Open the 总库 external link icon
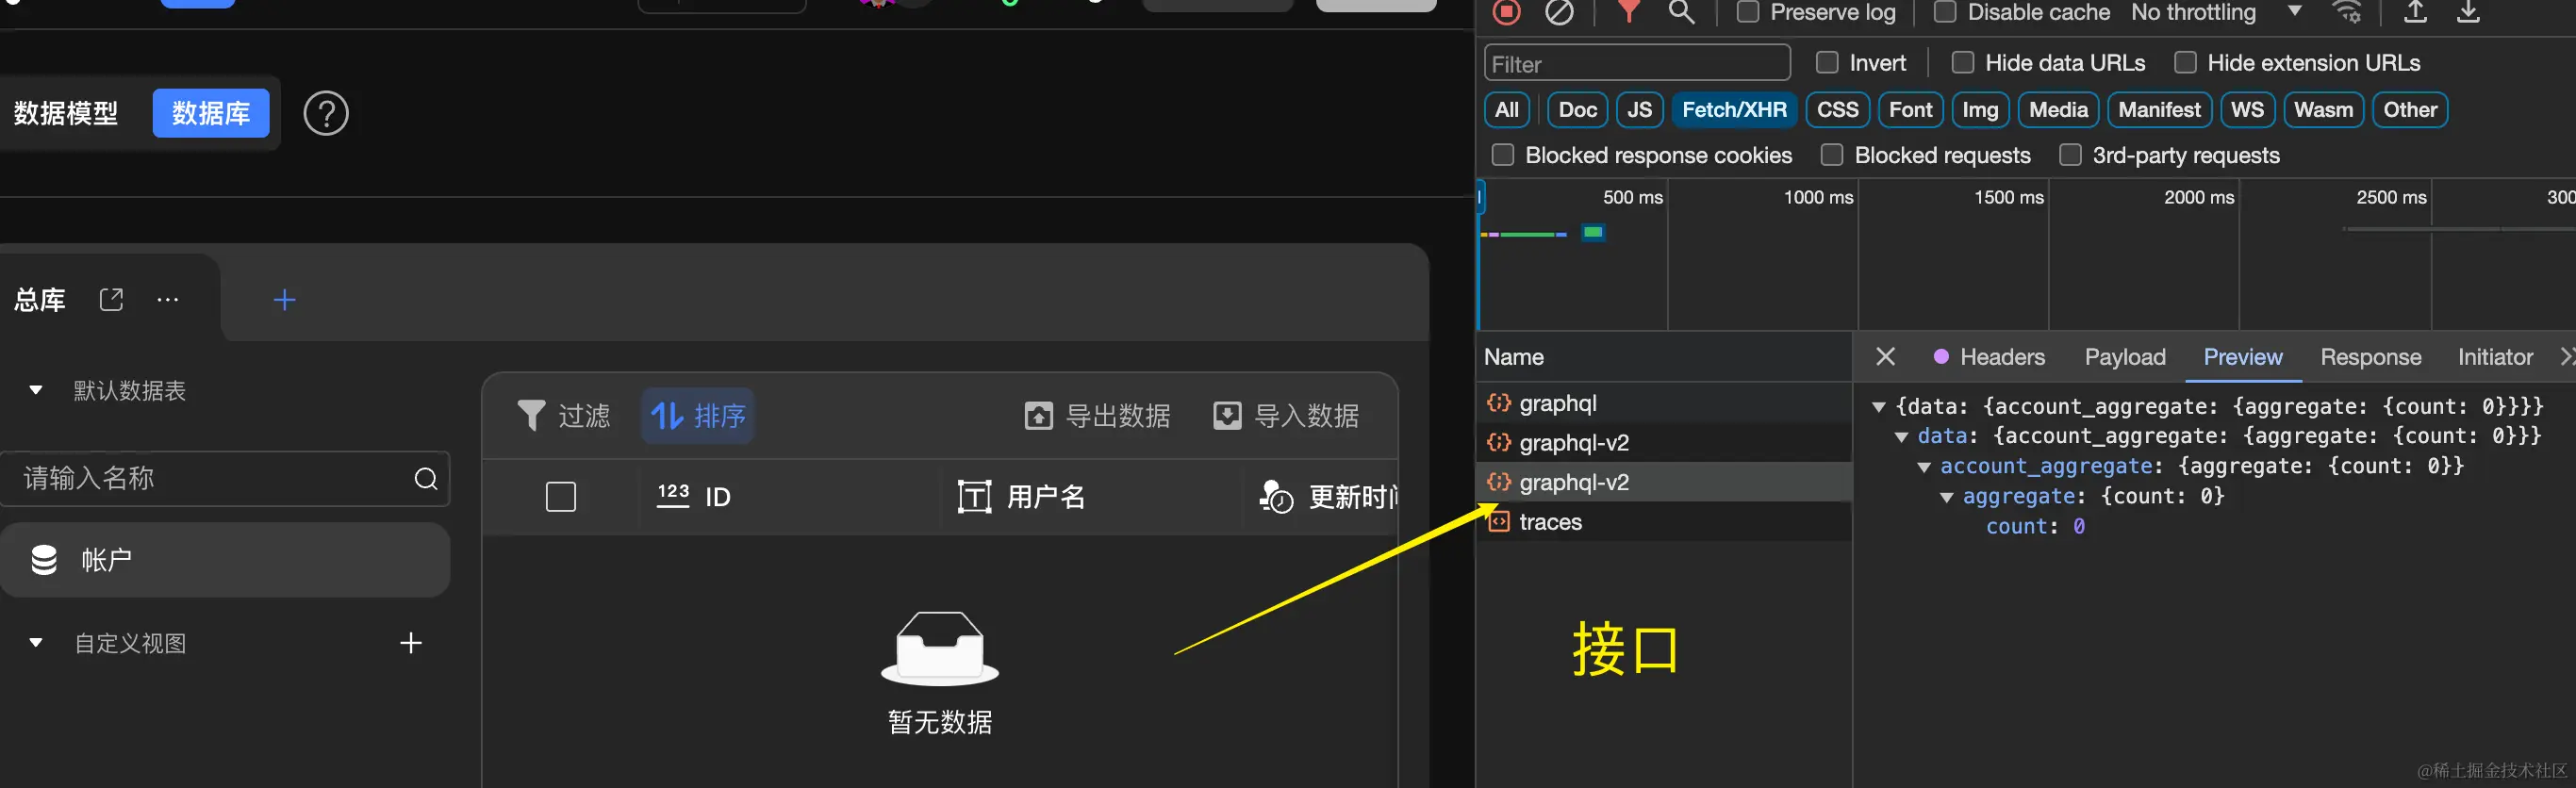Viewport: 2576px width, 788px height. pyautogui.click(x=111, y=299)
